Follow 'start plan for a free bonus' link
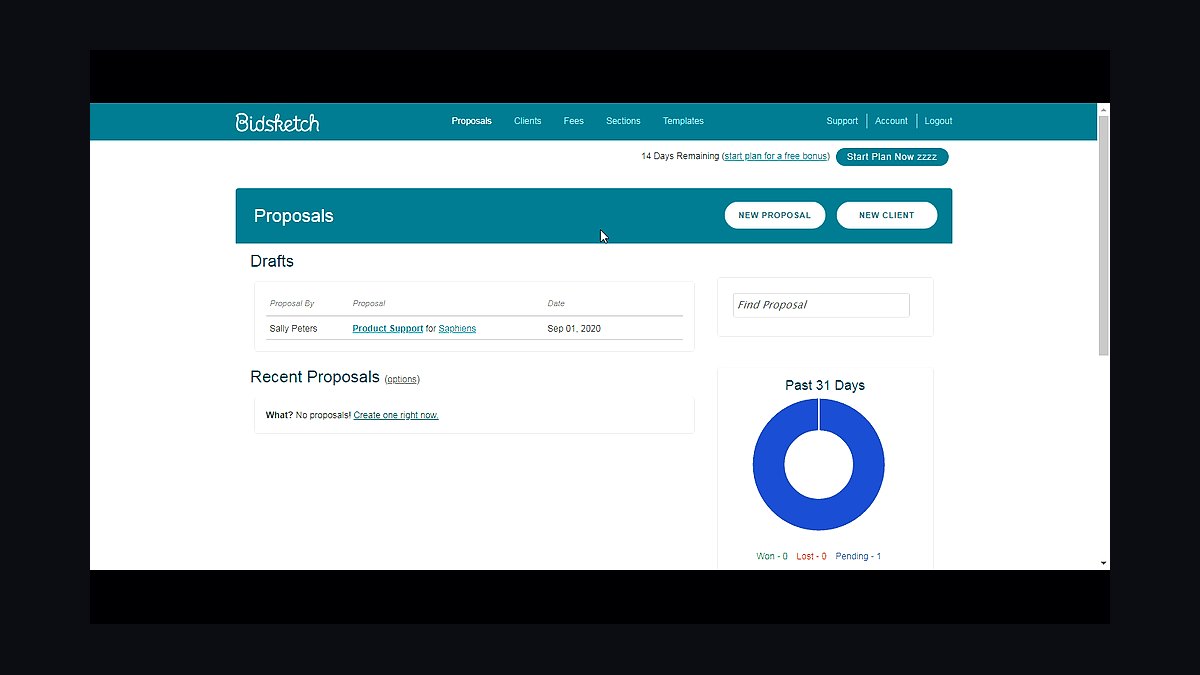 (775, 156)
